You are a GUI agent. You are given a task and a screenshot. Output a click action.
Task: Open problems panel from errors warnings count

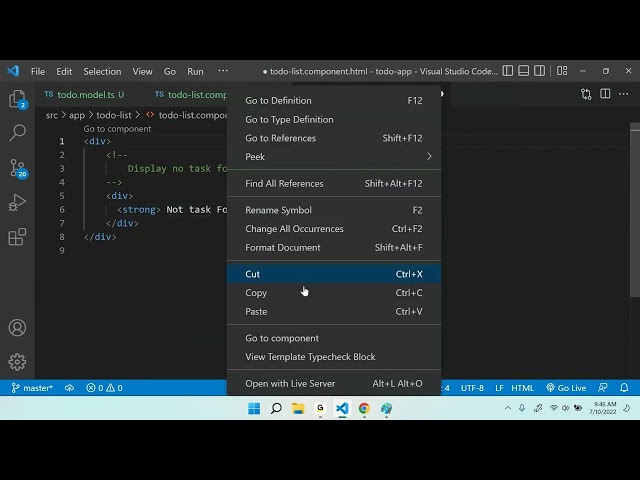click(104, 388)
